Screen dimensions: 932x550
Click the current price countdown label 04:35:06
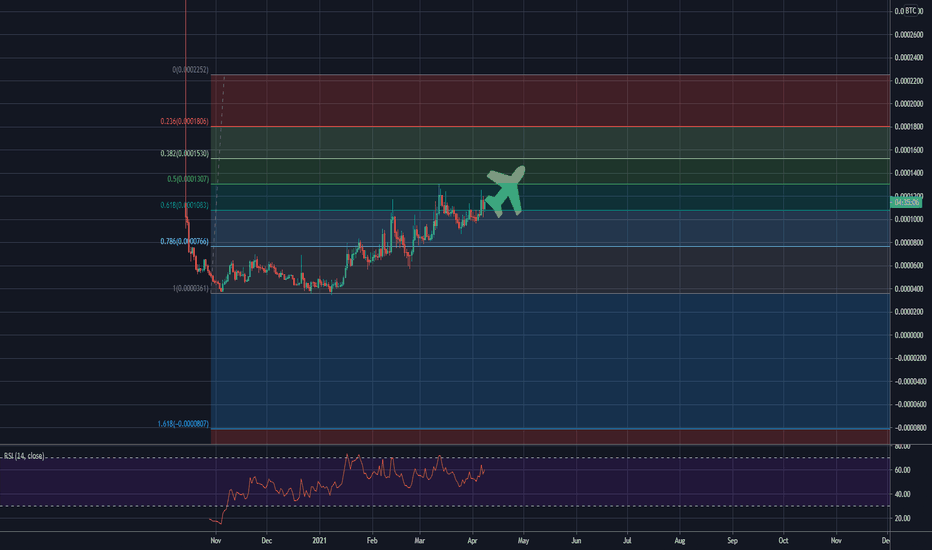(x=907, y=202)
